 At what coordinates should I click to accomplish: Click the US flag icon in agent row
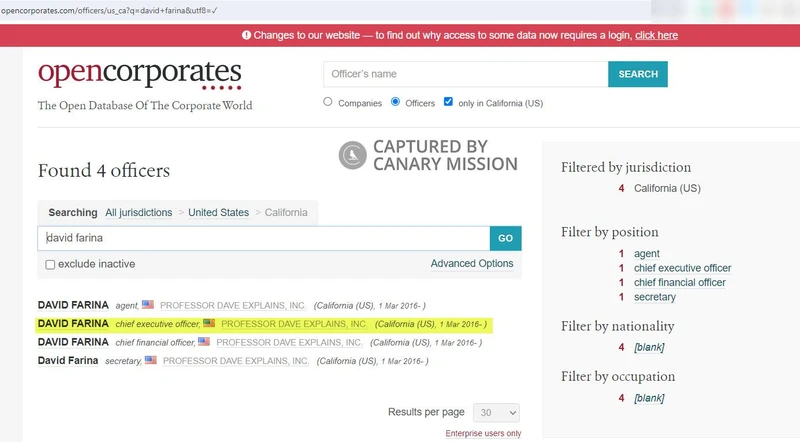[148, 305]
